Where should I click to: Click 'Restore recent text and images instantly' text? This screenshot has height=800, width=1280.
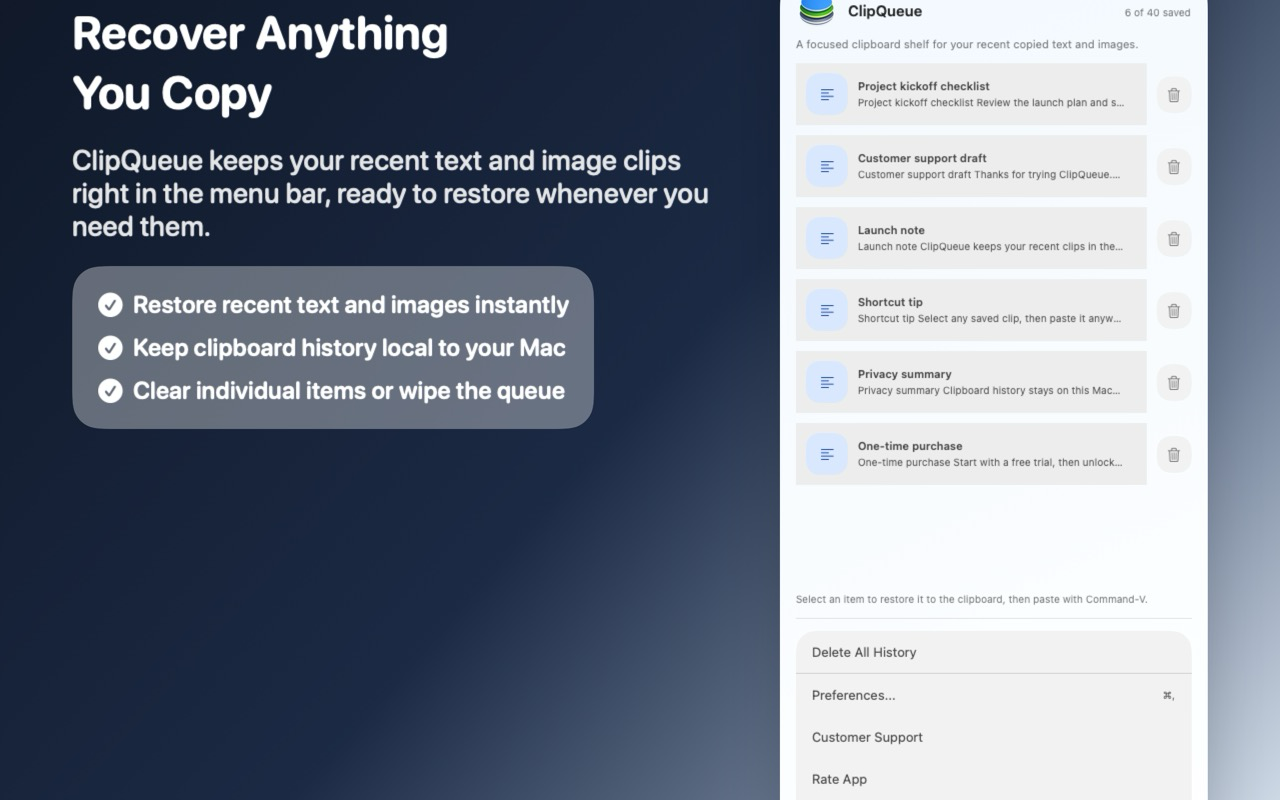point(351,305)
